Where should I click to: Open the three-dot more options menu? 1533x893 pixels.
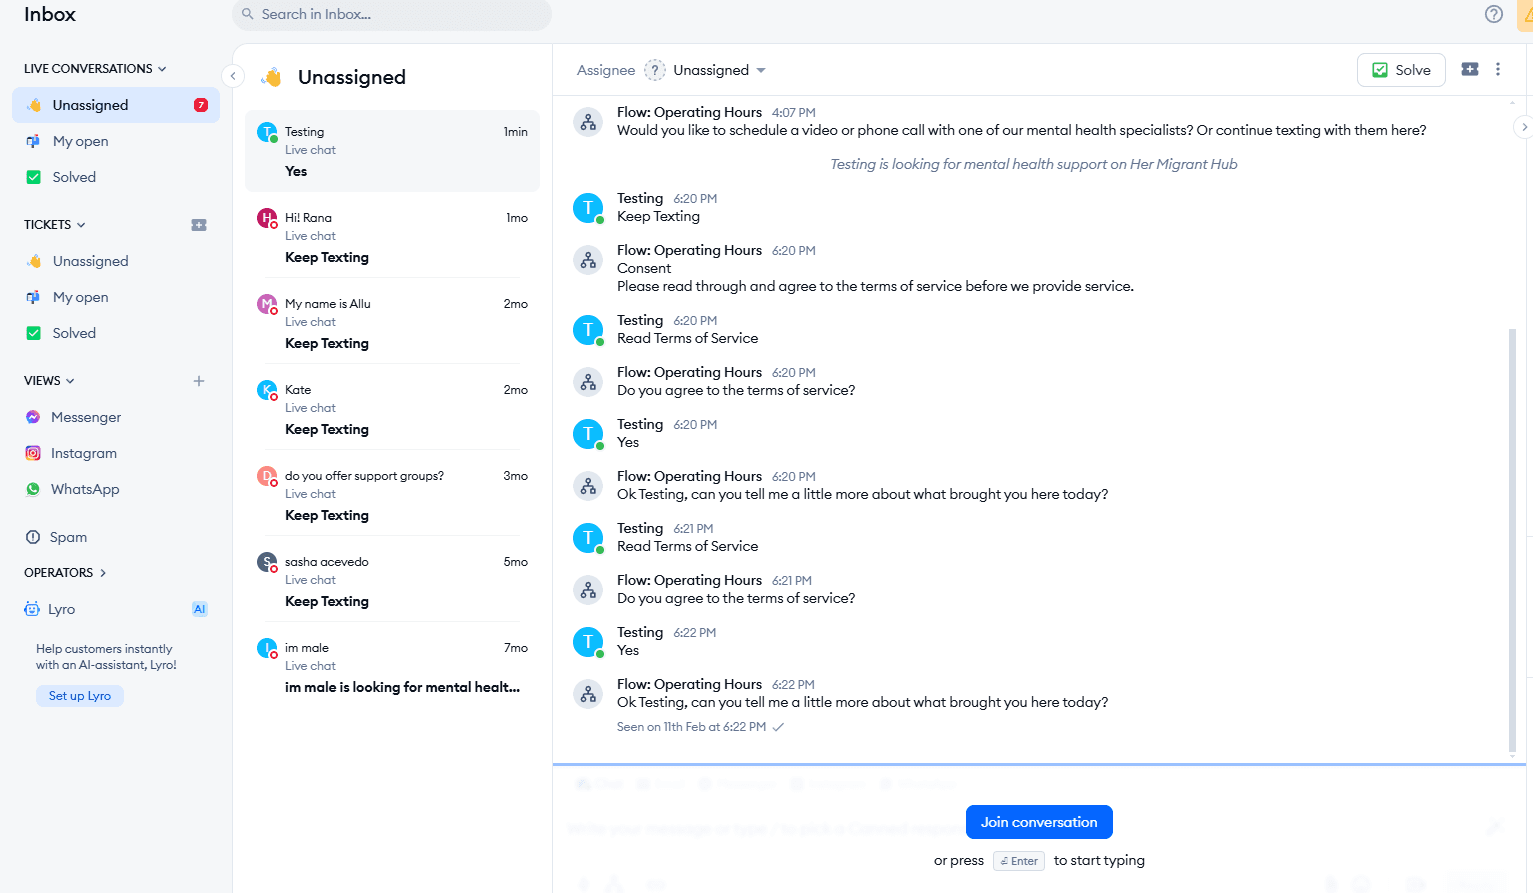[x=1497, y=69]
